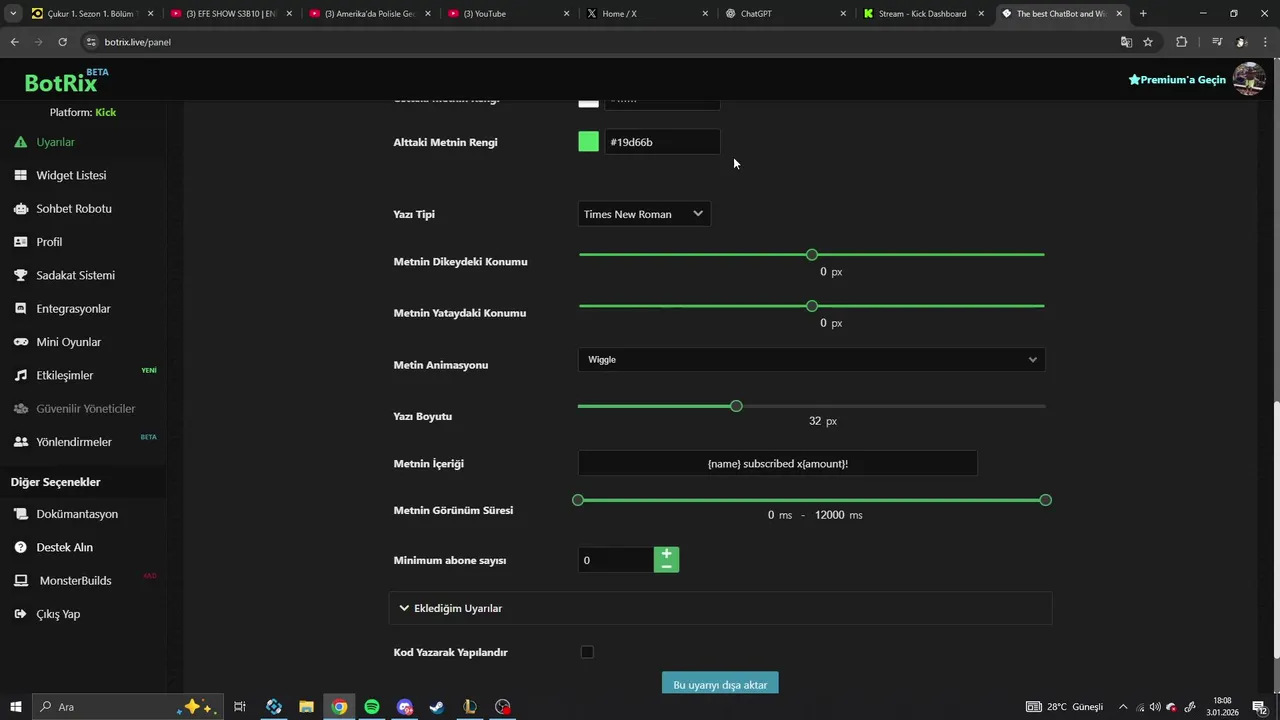Viewport: 1280px width, 720px height.
Task: Open Uyarılar warning triangle icon
Action: [20, 142]
